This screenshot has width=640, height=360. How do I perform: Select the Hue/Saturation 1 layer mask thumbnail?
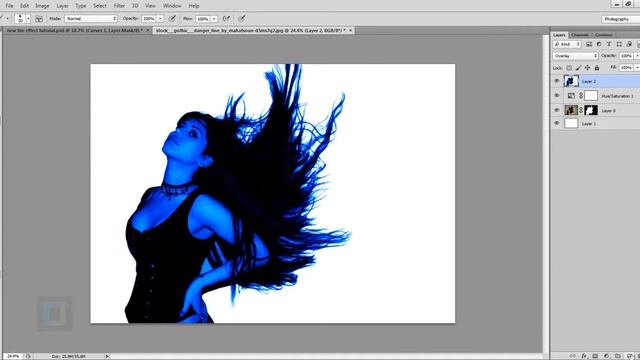(591, 96)
